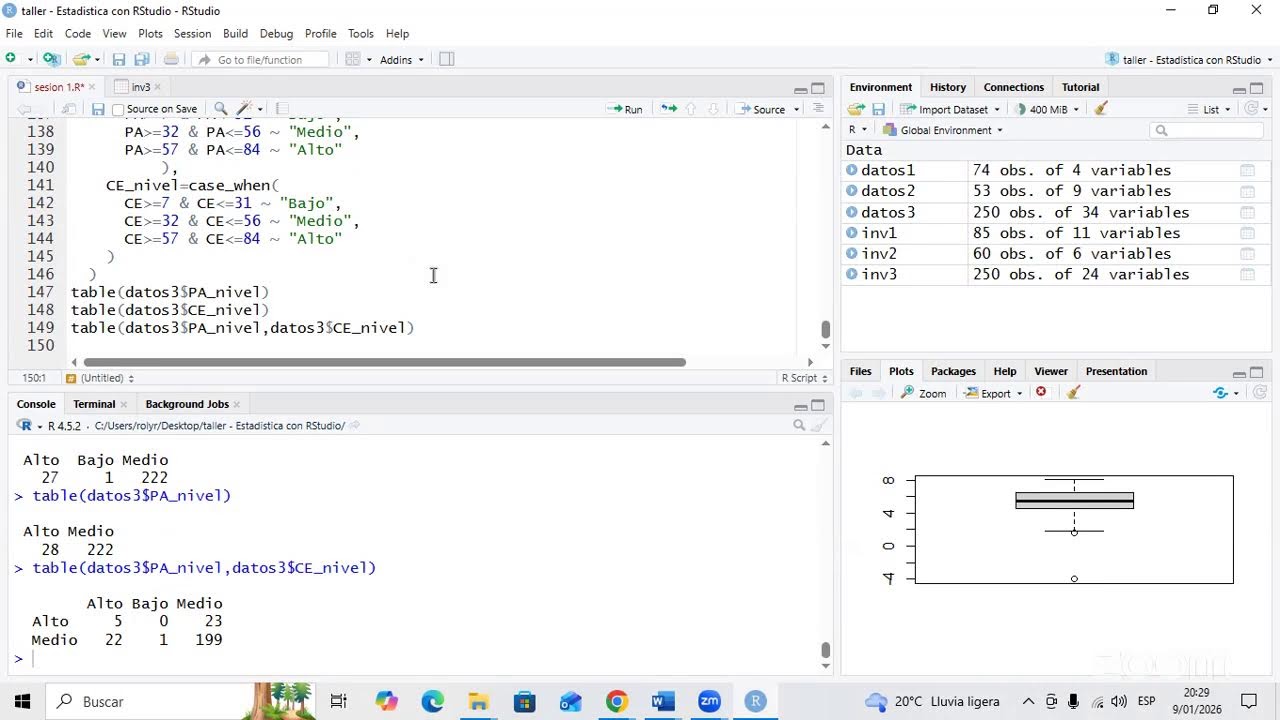The height and width of the screenshot is (720, 1280).
Task: Toggle the Source on Save checkbox
Action: (x=118, y=109)
